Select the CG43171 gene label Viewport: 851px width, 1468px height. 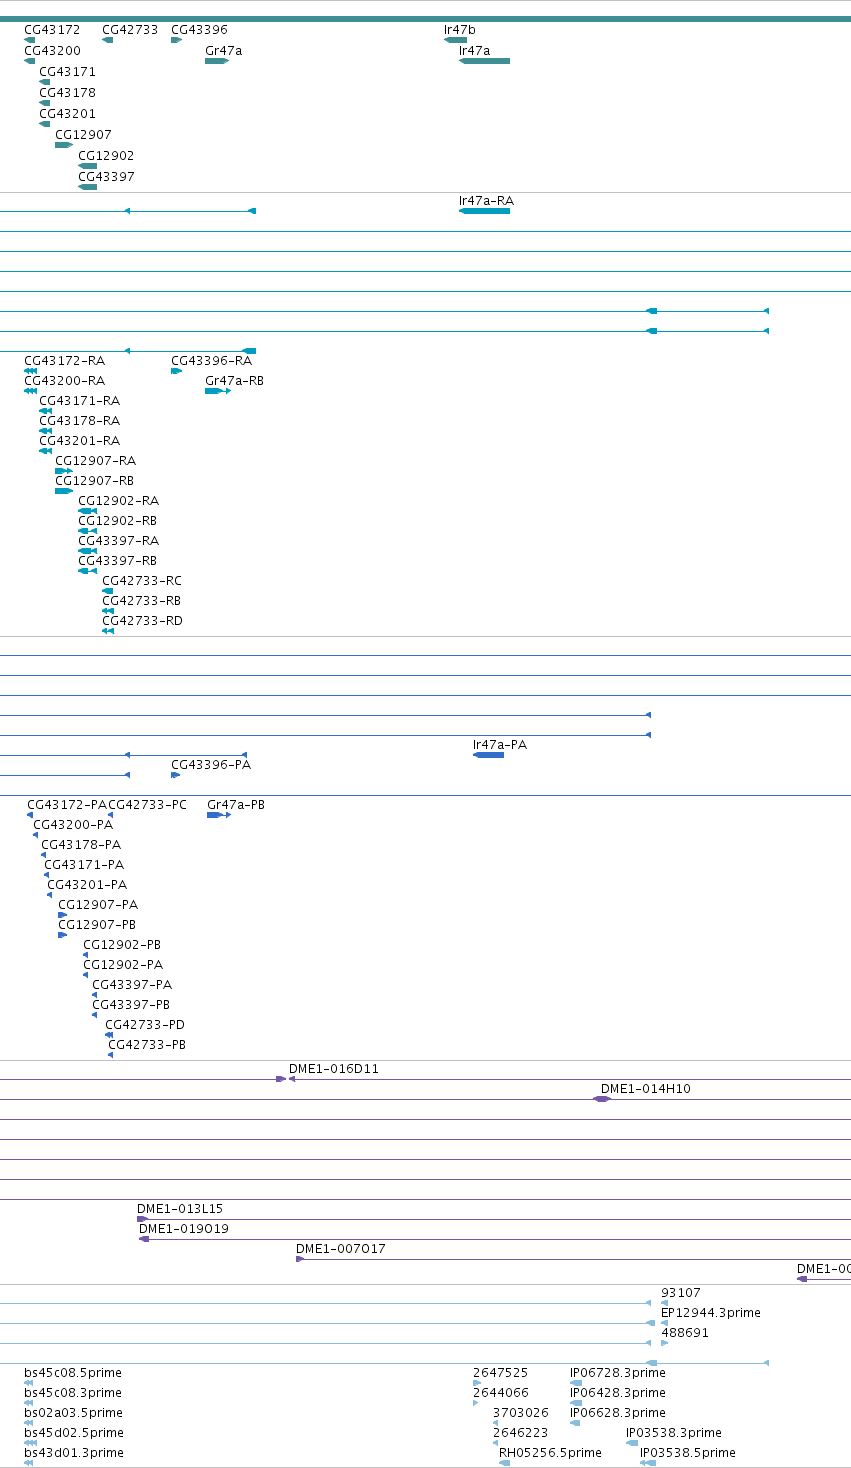pyautogui.click(x=68, y=72)
